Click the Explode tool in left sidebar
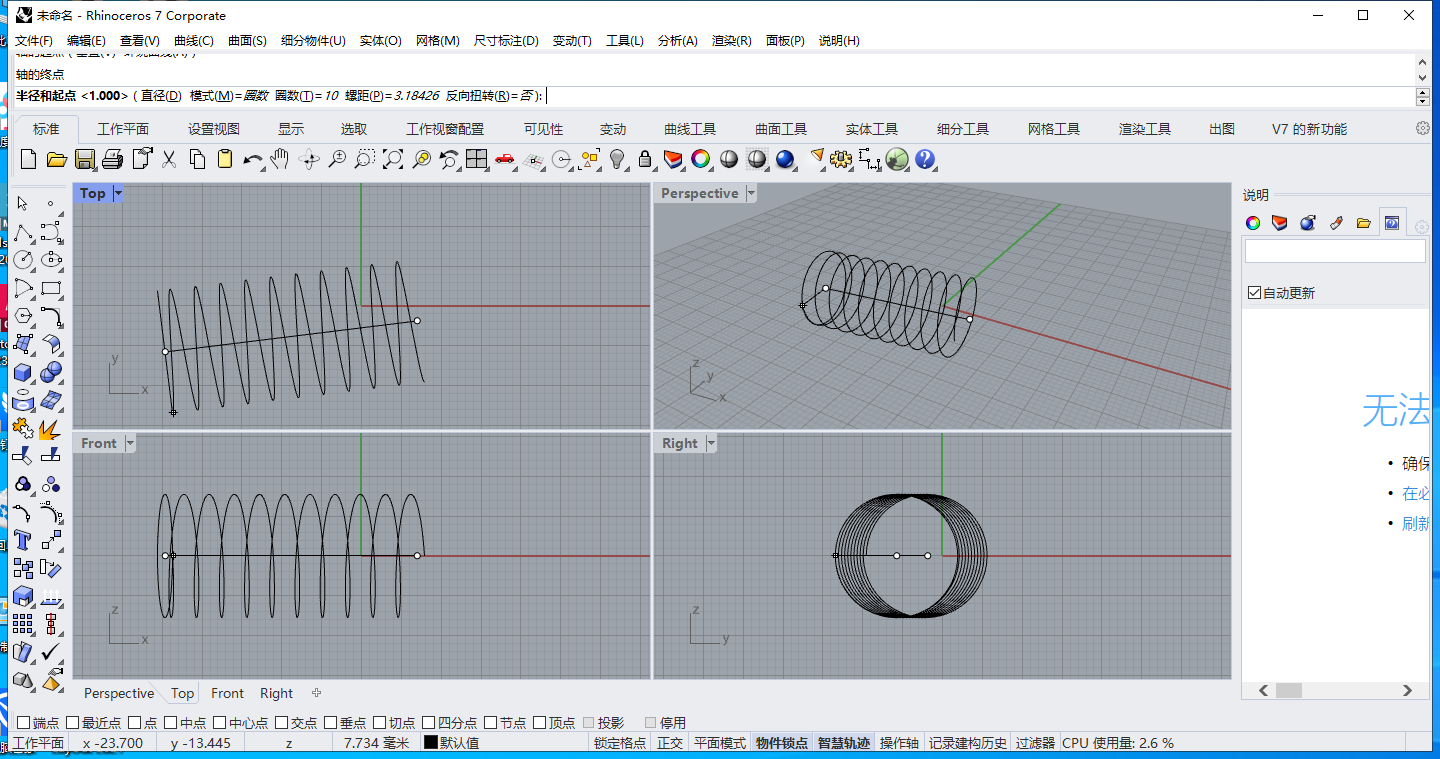Viewport: 1440px width, 759px height. click(50, 428)
